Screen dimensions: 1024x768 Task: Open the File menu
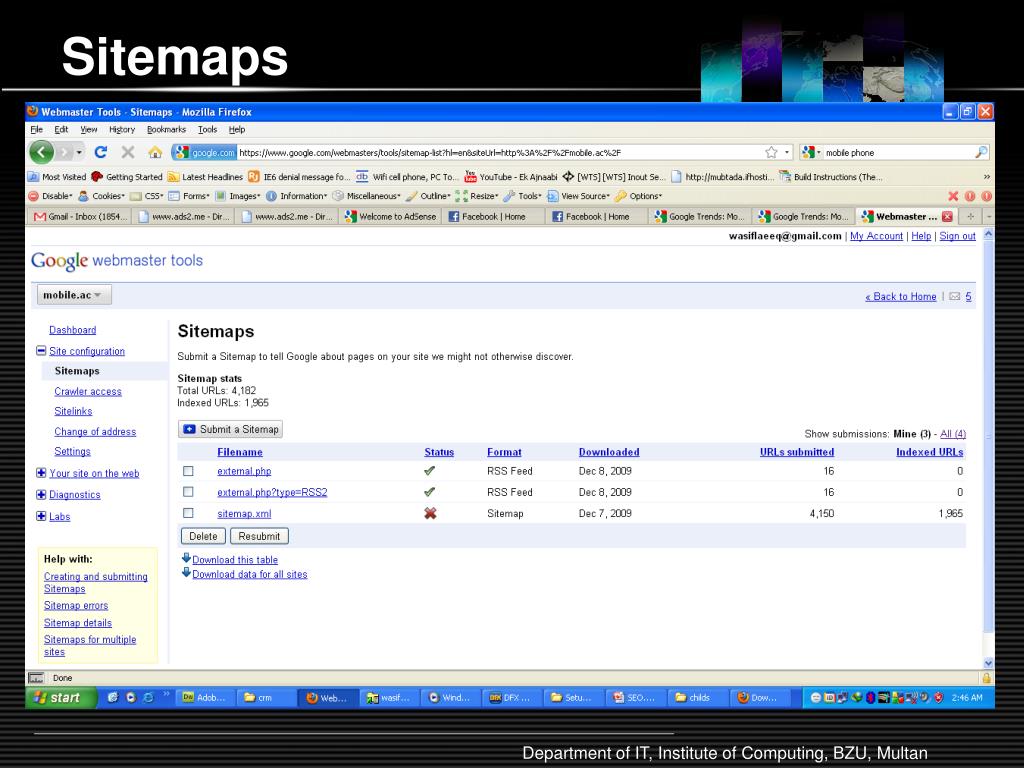tap(37, 129)
